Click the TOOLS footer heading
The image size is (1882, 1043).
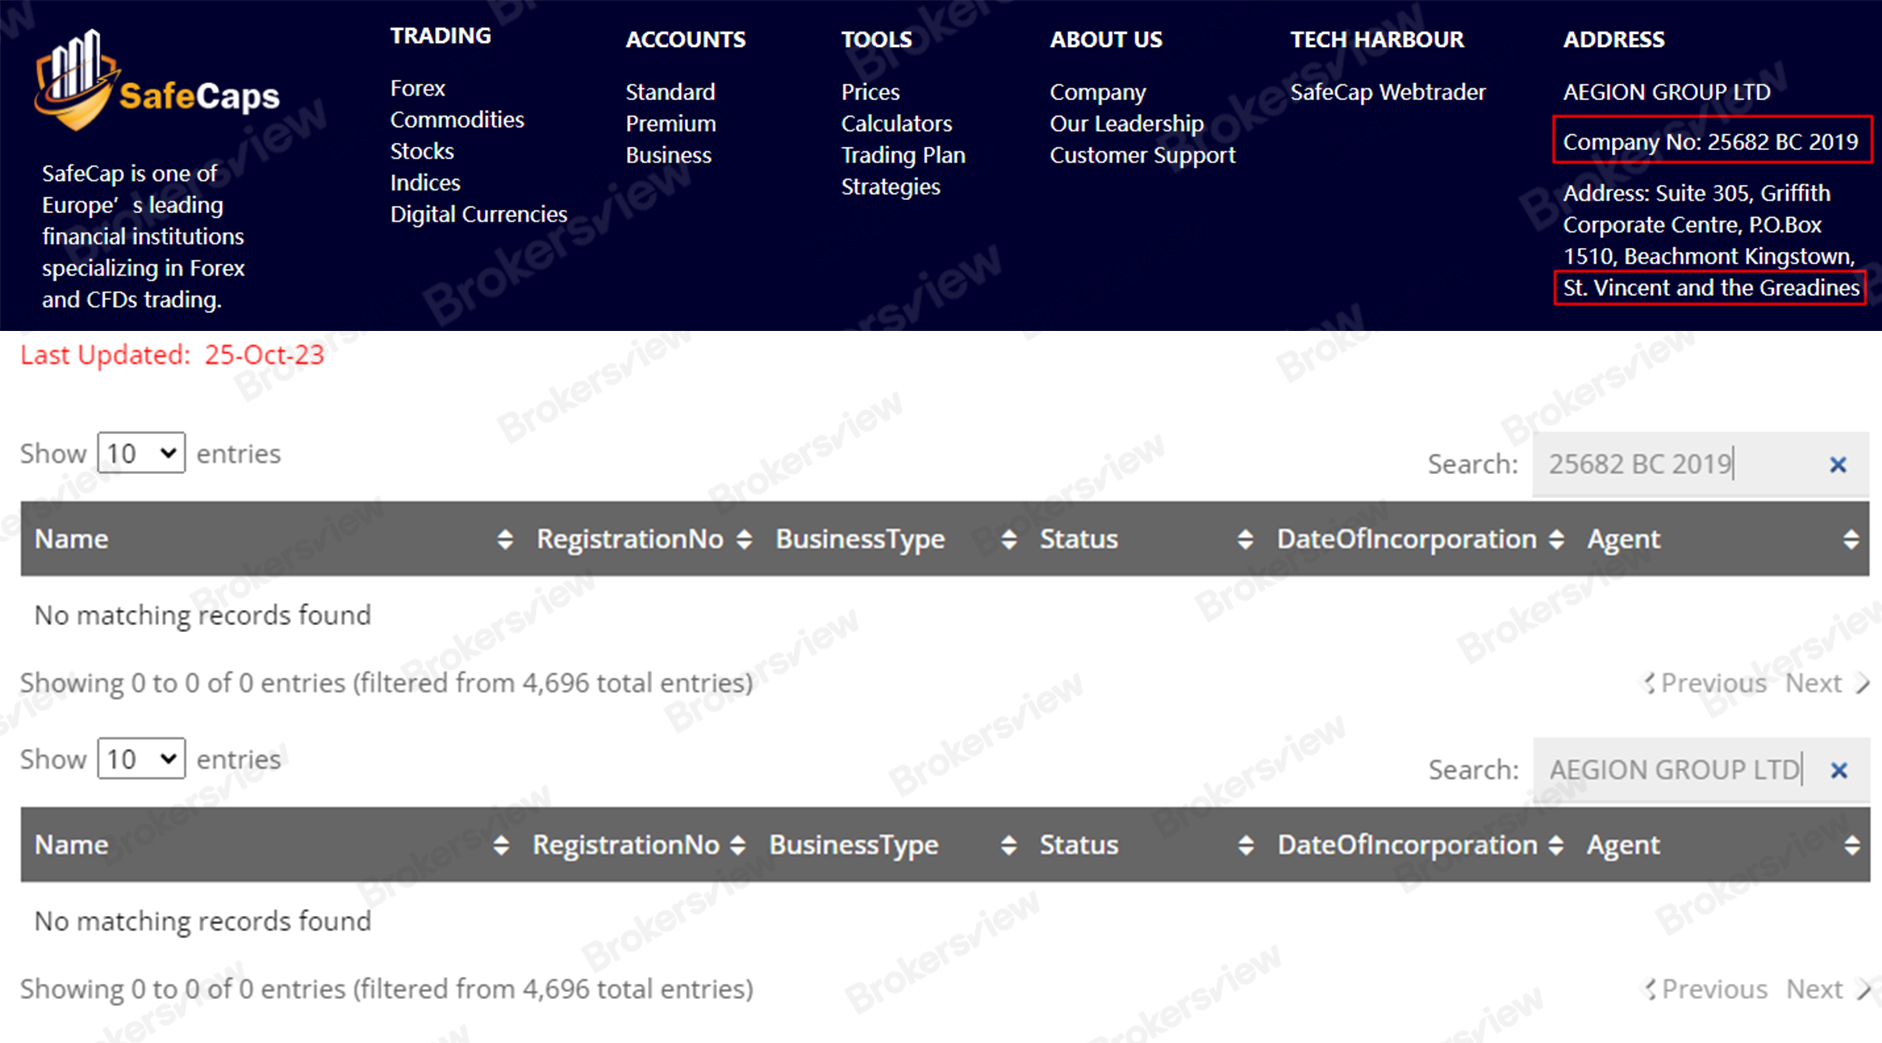click(x=876, y=40)
